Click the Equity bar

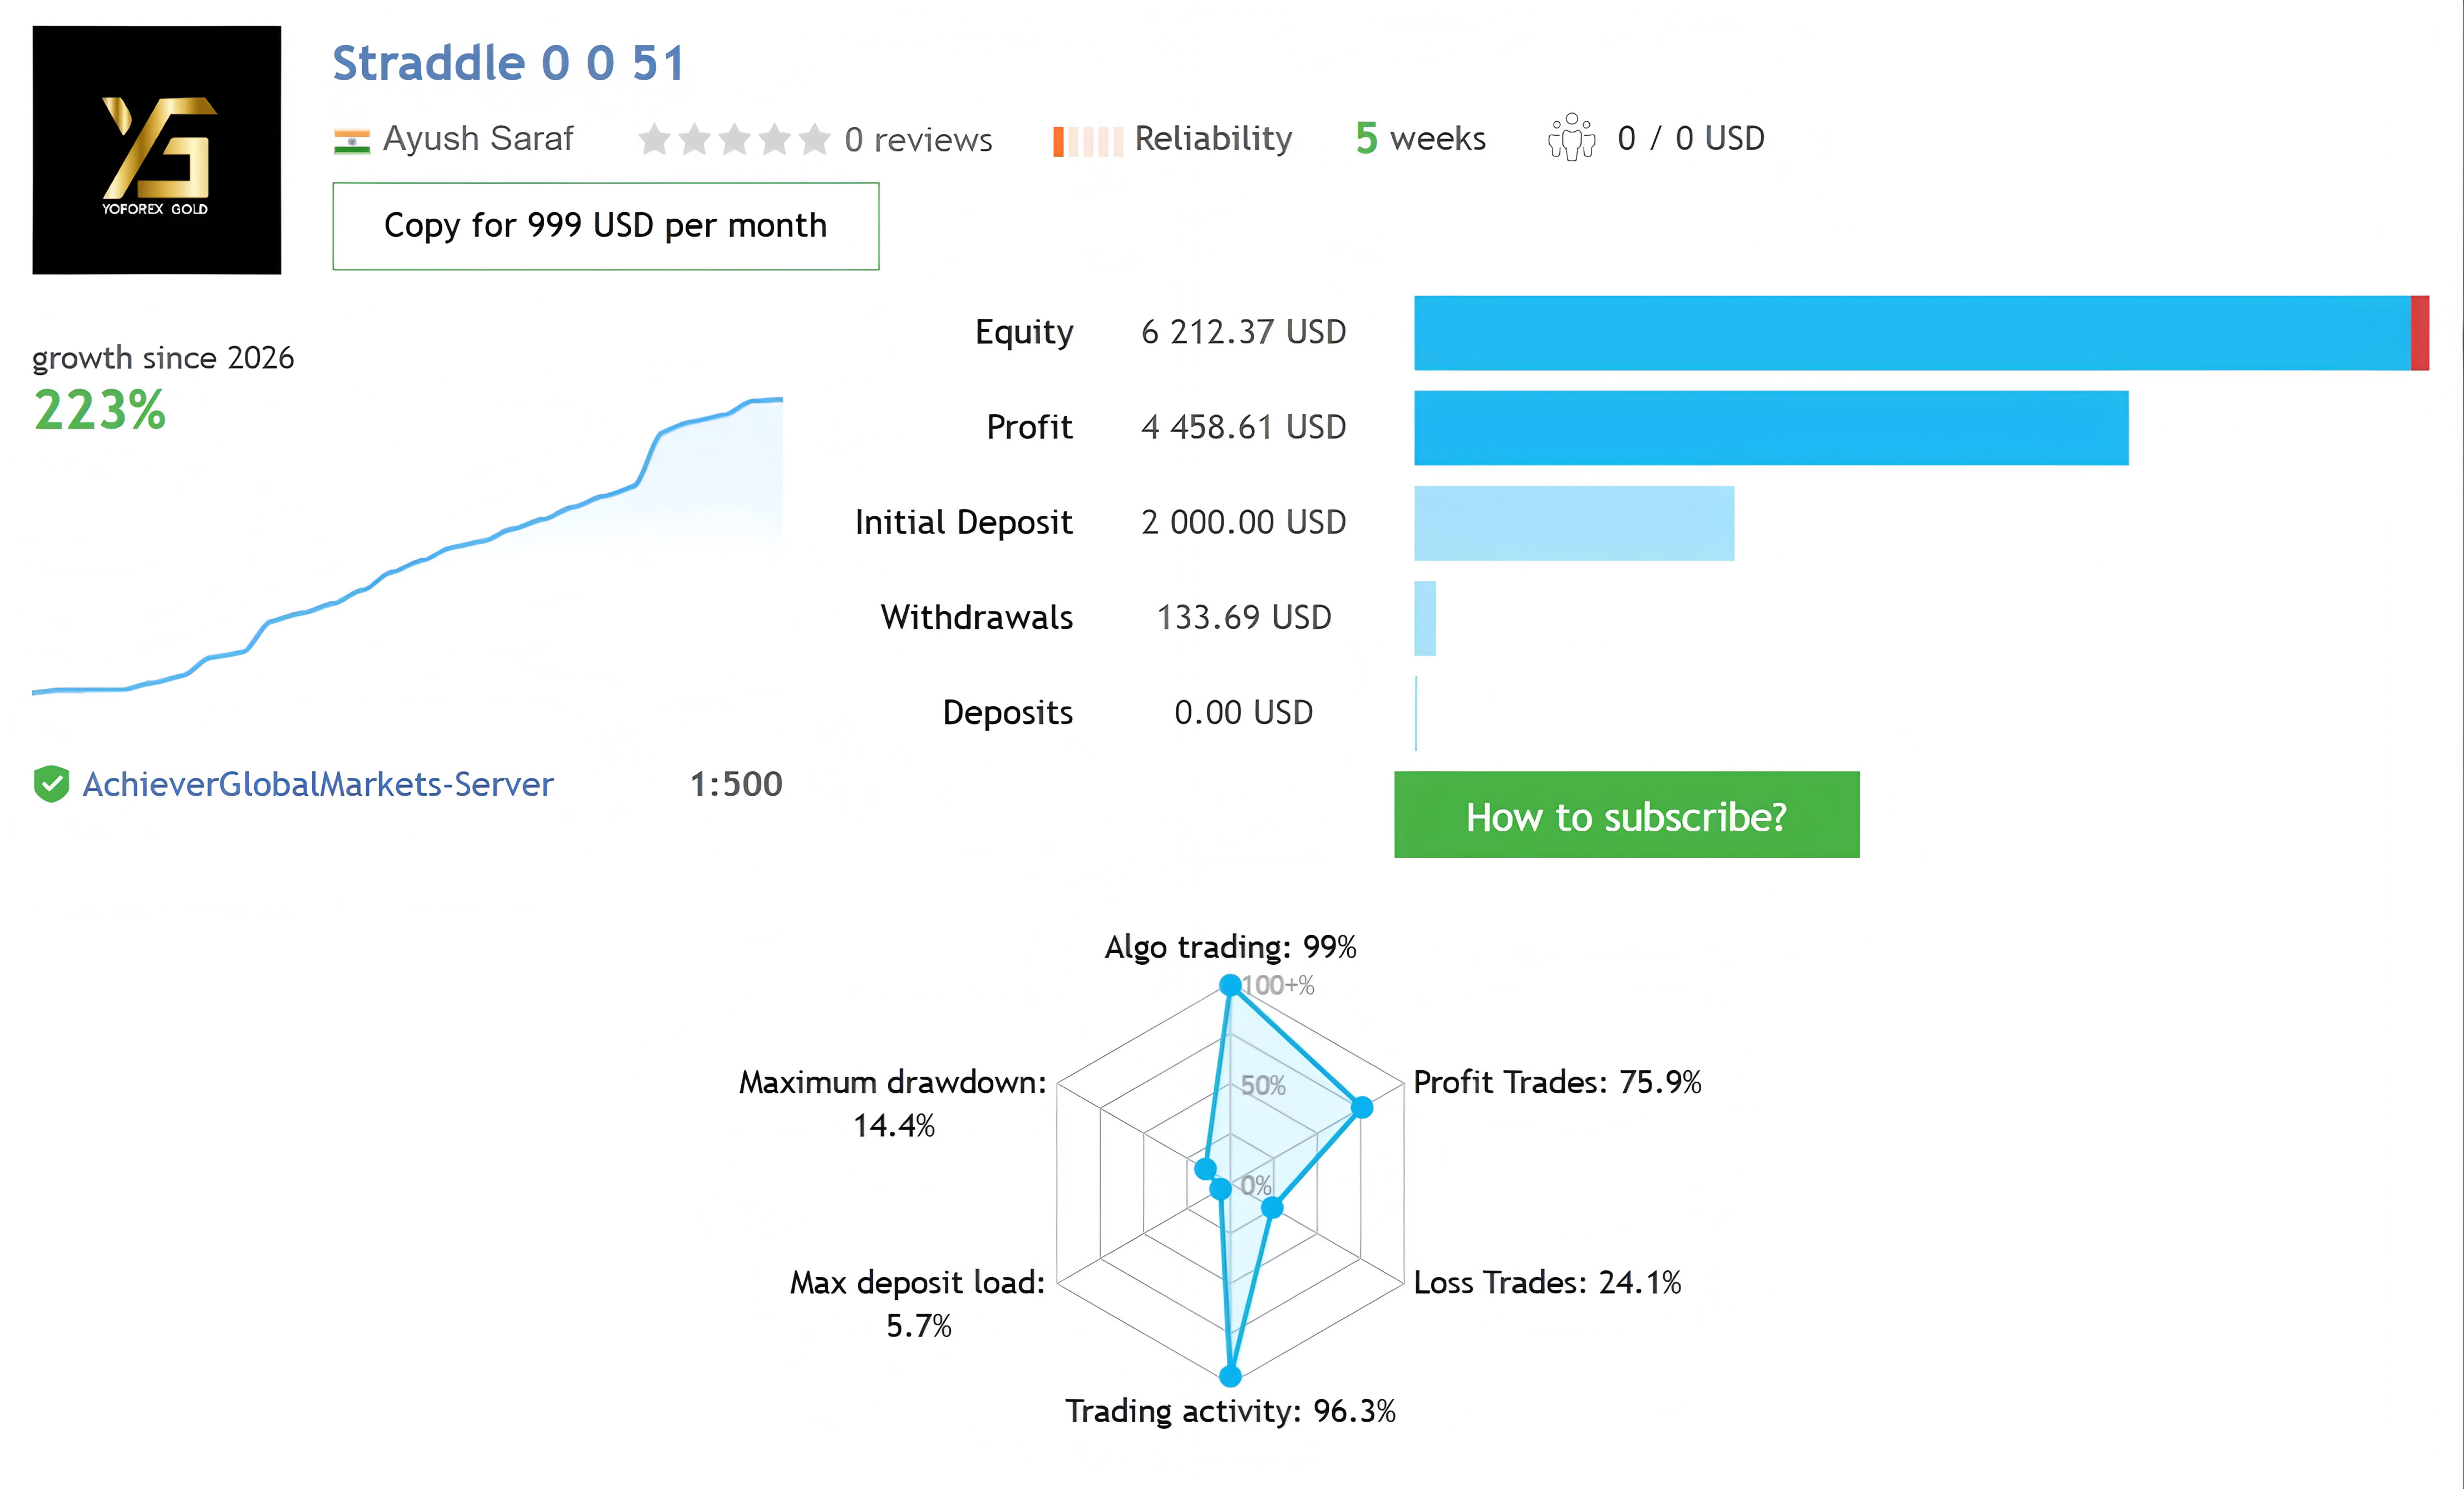coord(1921,333)
